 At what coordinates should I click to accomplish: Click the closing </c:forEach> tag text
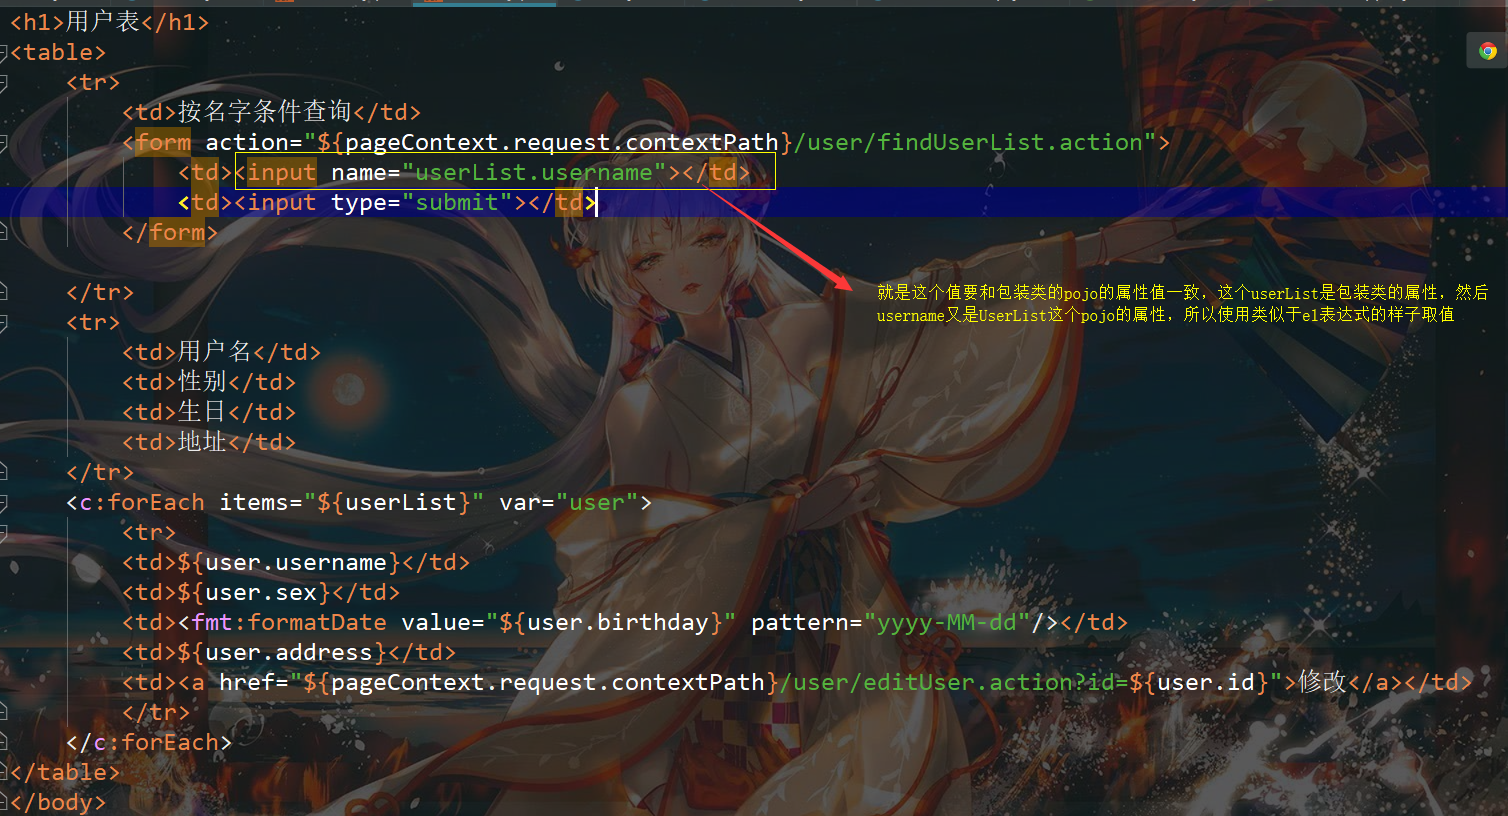point(149,742)
